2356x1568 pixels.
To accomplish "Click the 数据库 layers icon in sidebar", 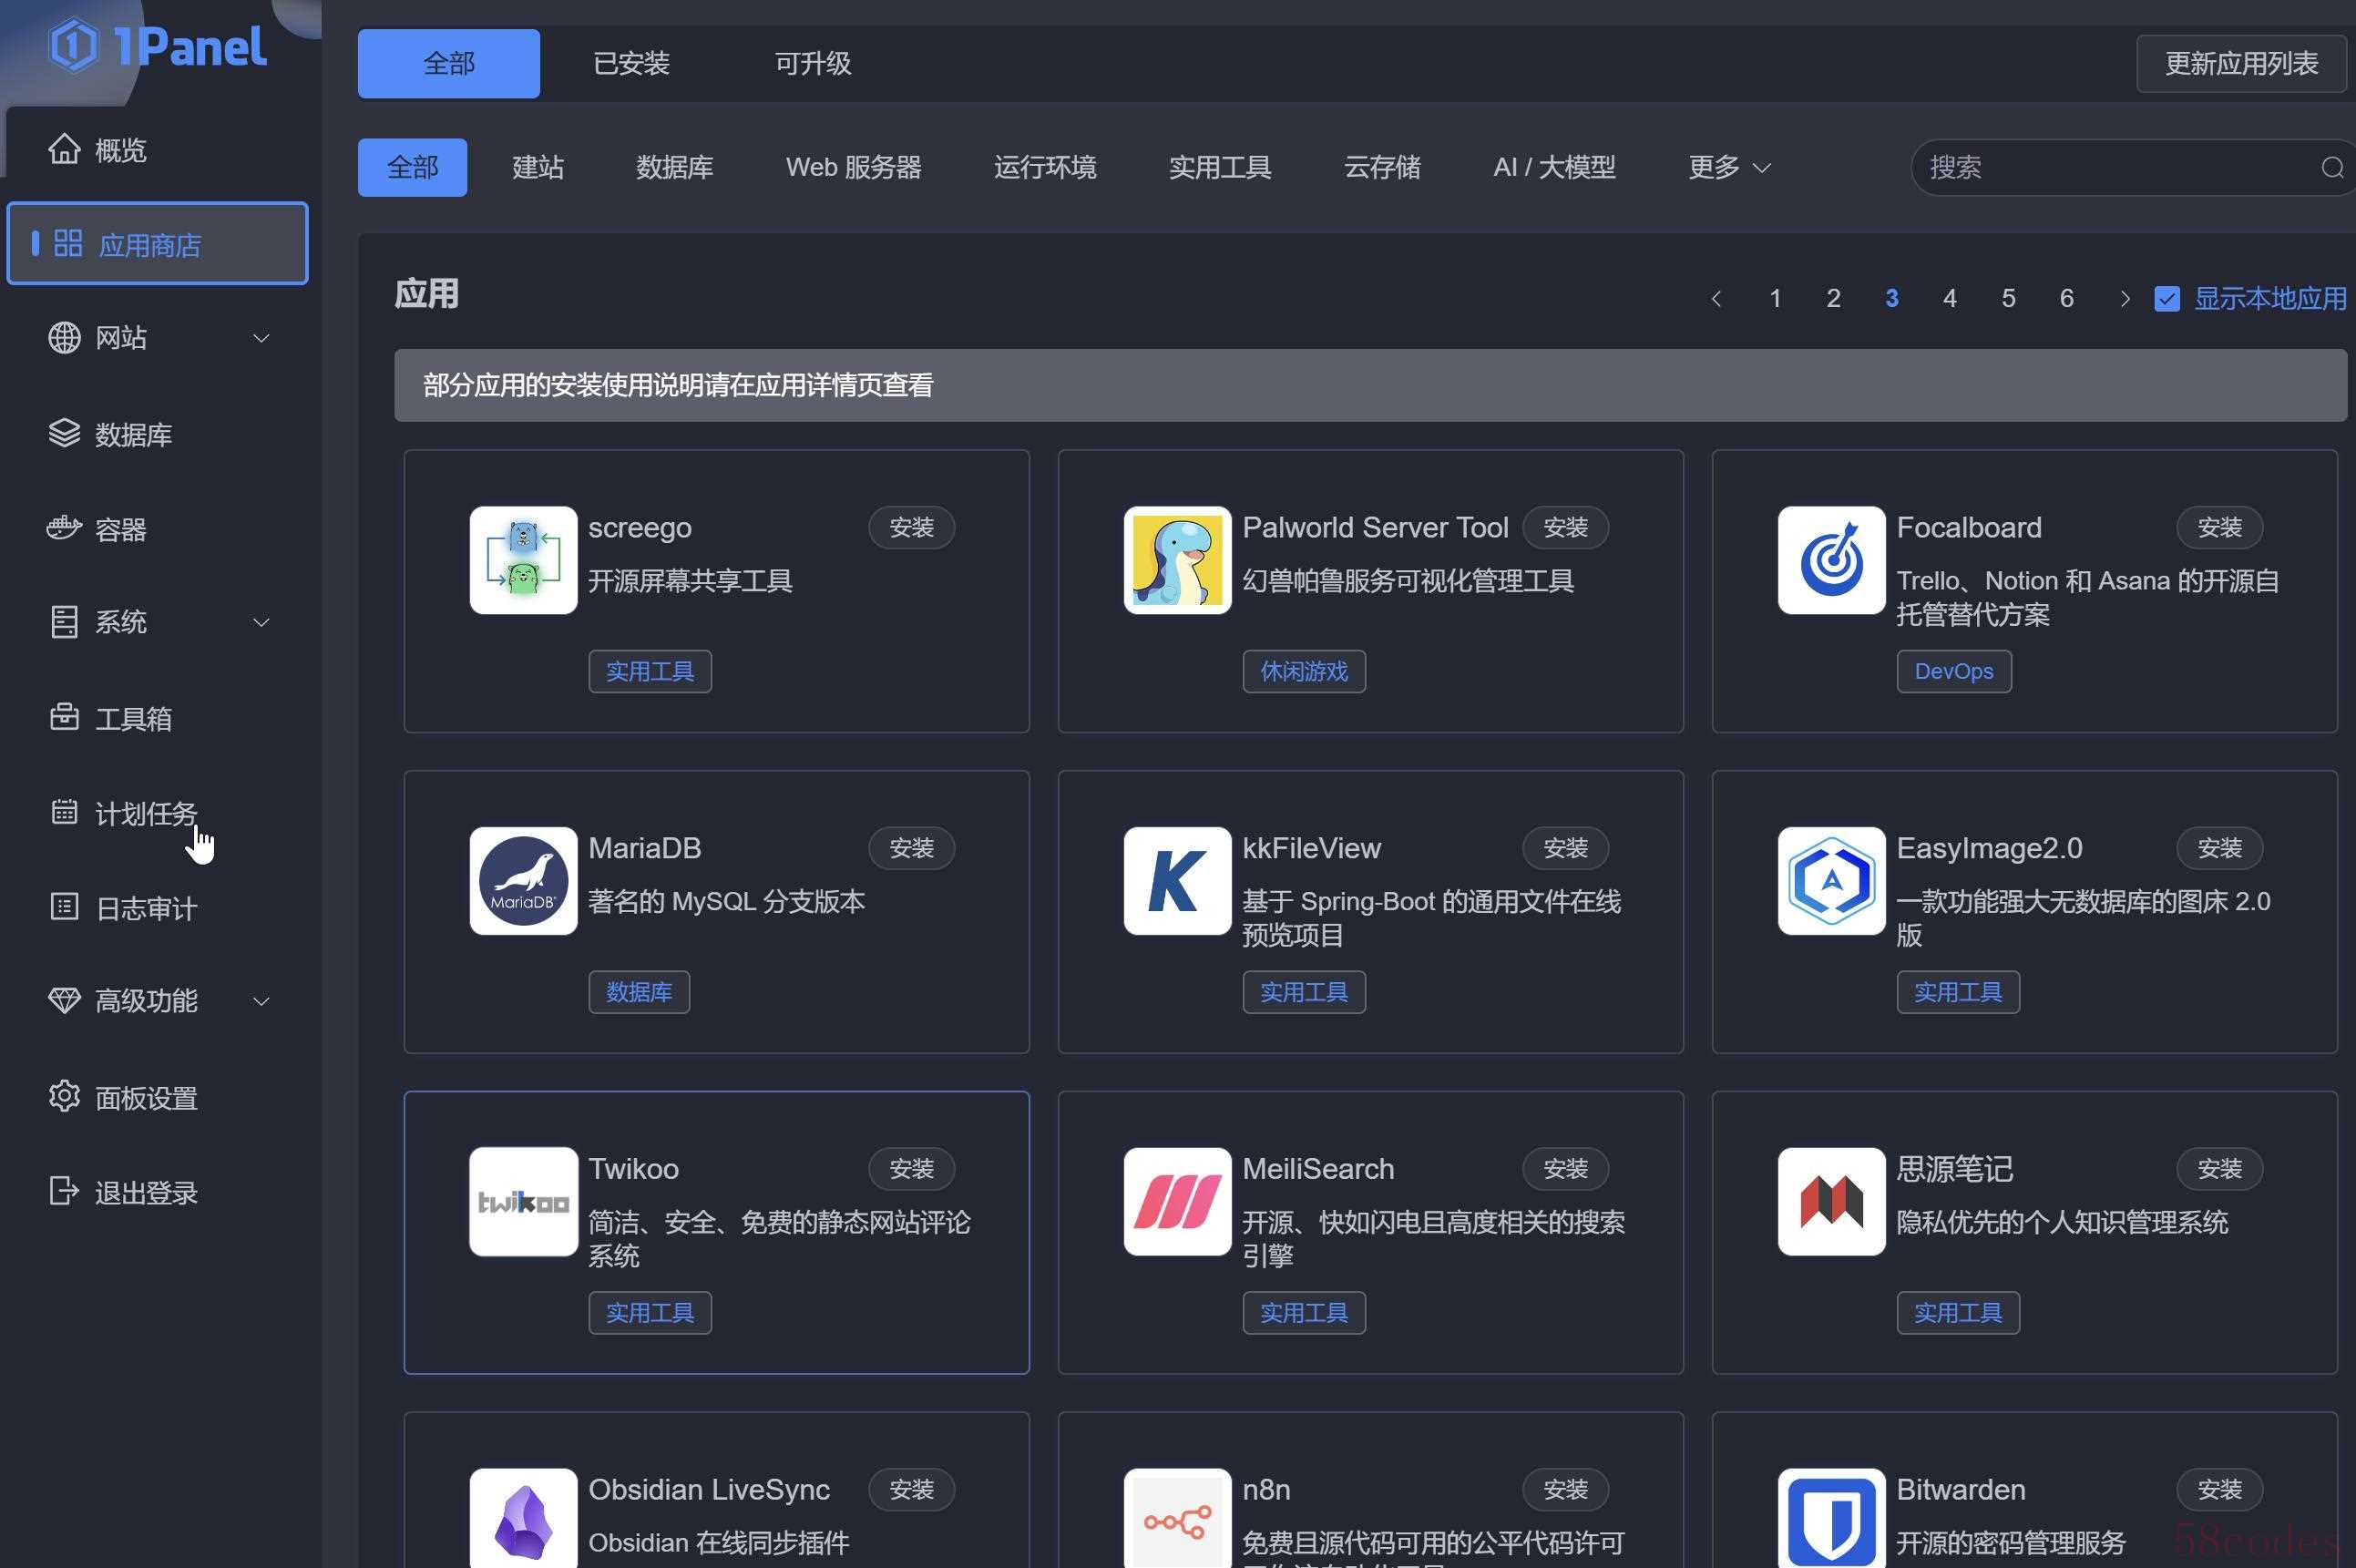I will pos(64,433).
